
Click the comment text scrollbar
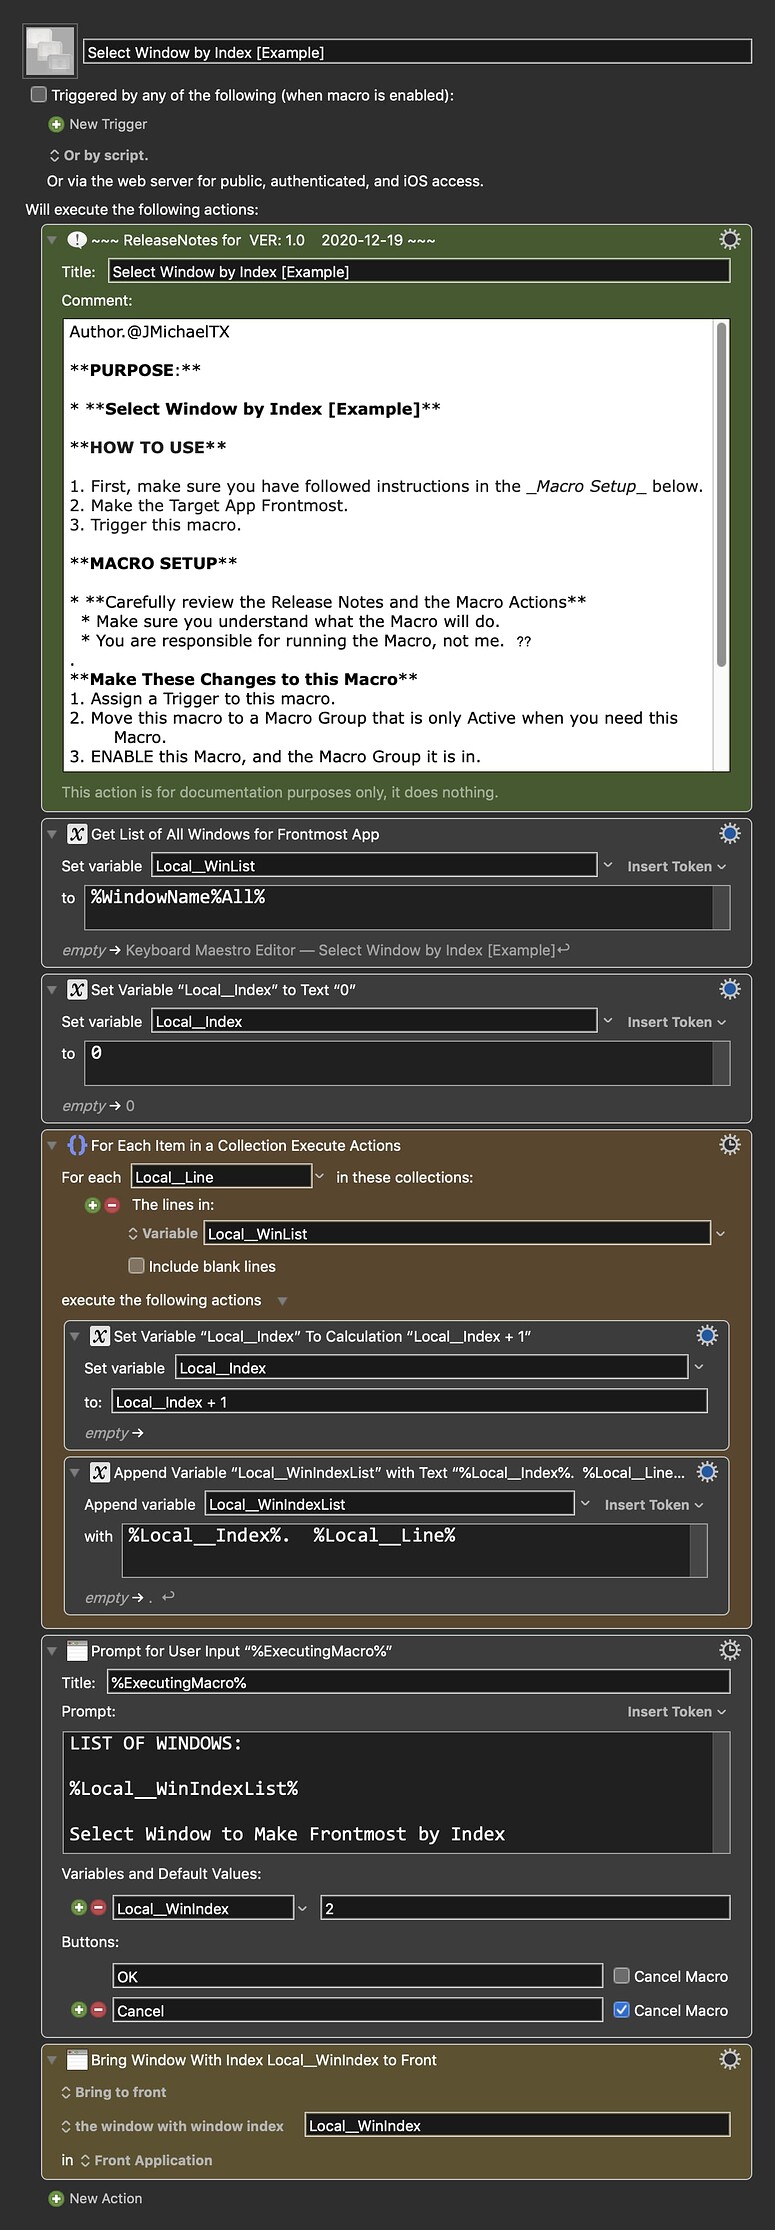[721, 494]
